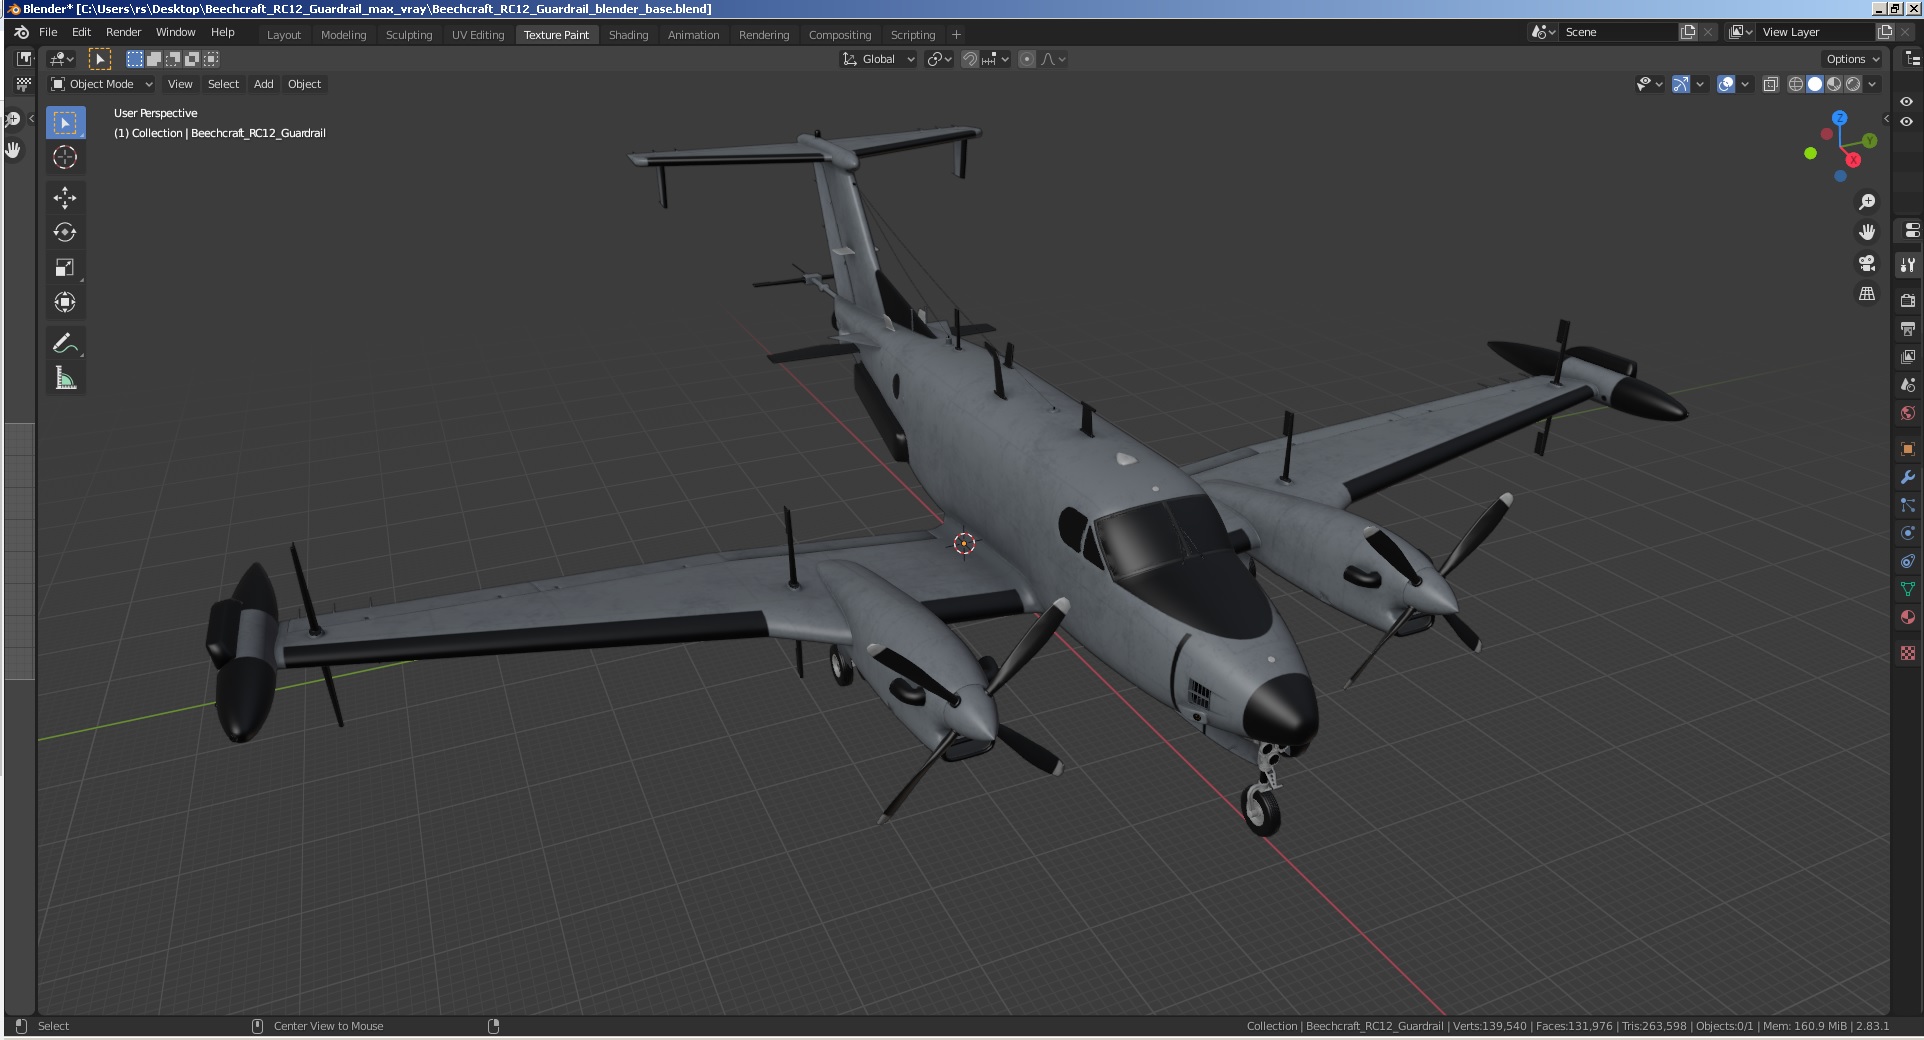The image size is (1924, 1040).
Task: Click the viewport View menu button
Action: [180, 84]
